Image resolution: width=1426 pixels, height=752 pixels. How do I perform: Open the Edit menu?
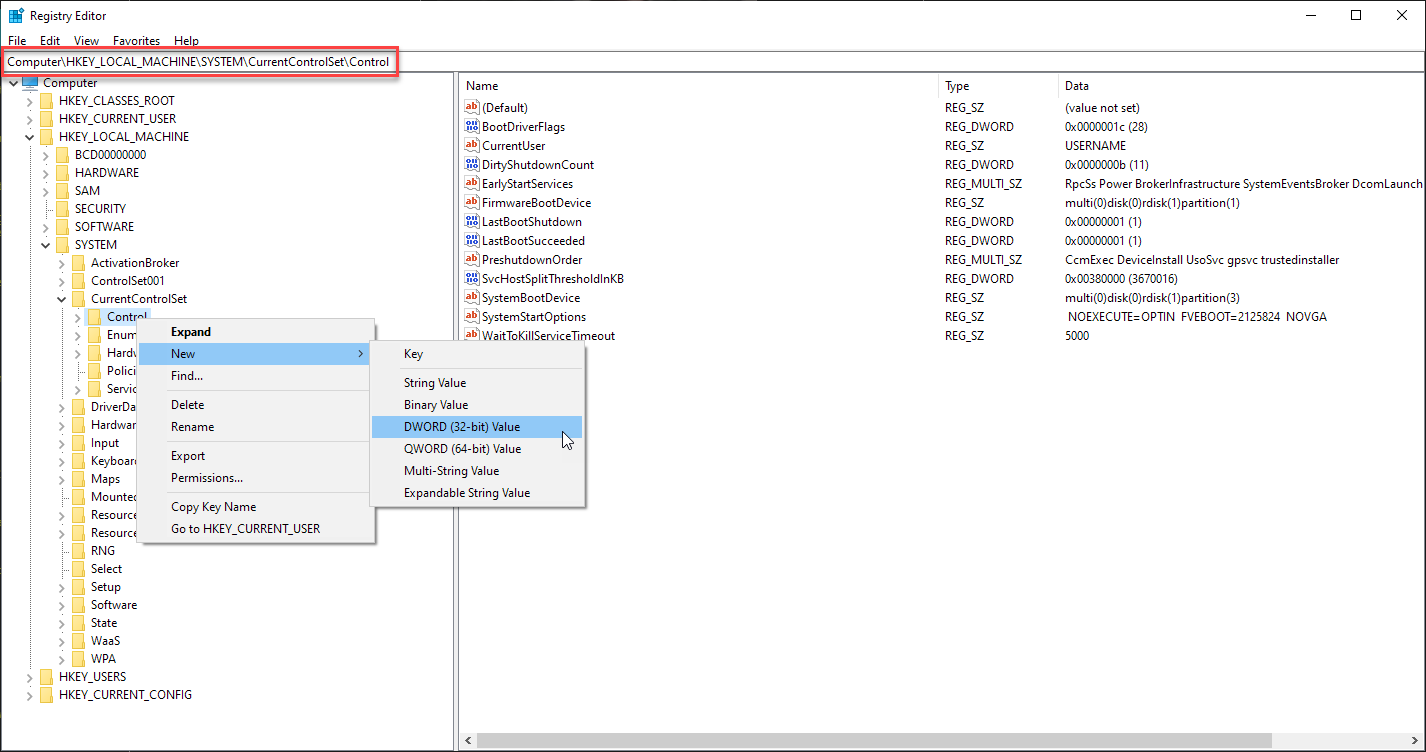click(x=50, y=41)
